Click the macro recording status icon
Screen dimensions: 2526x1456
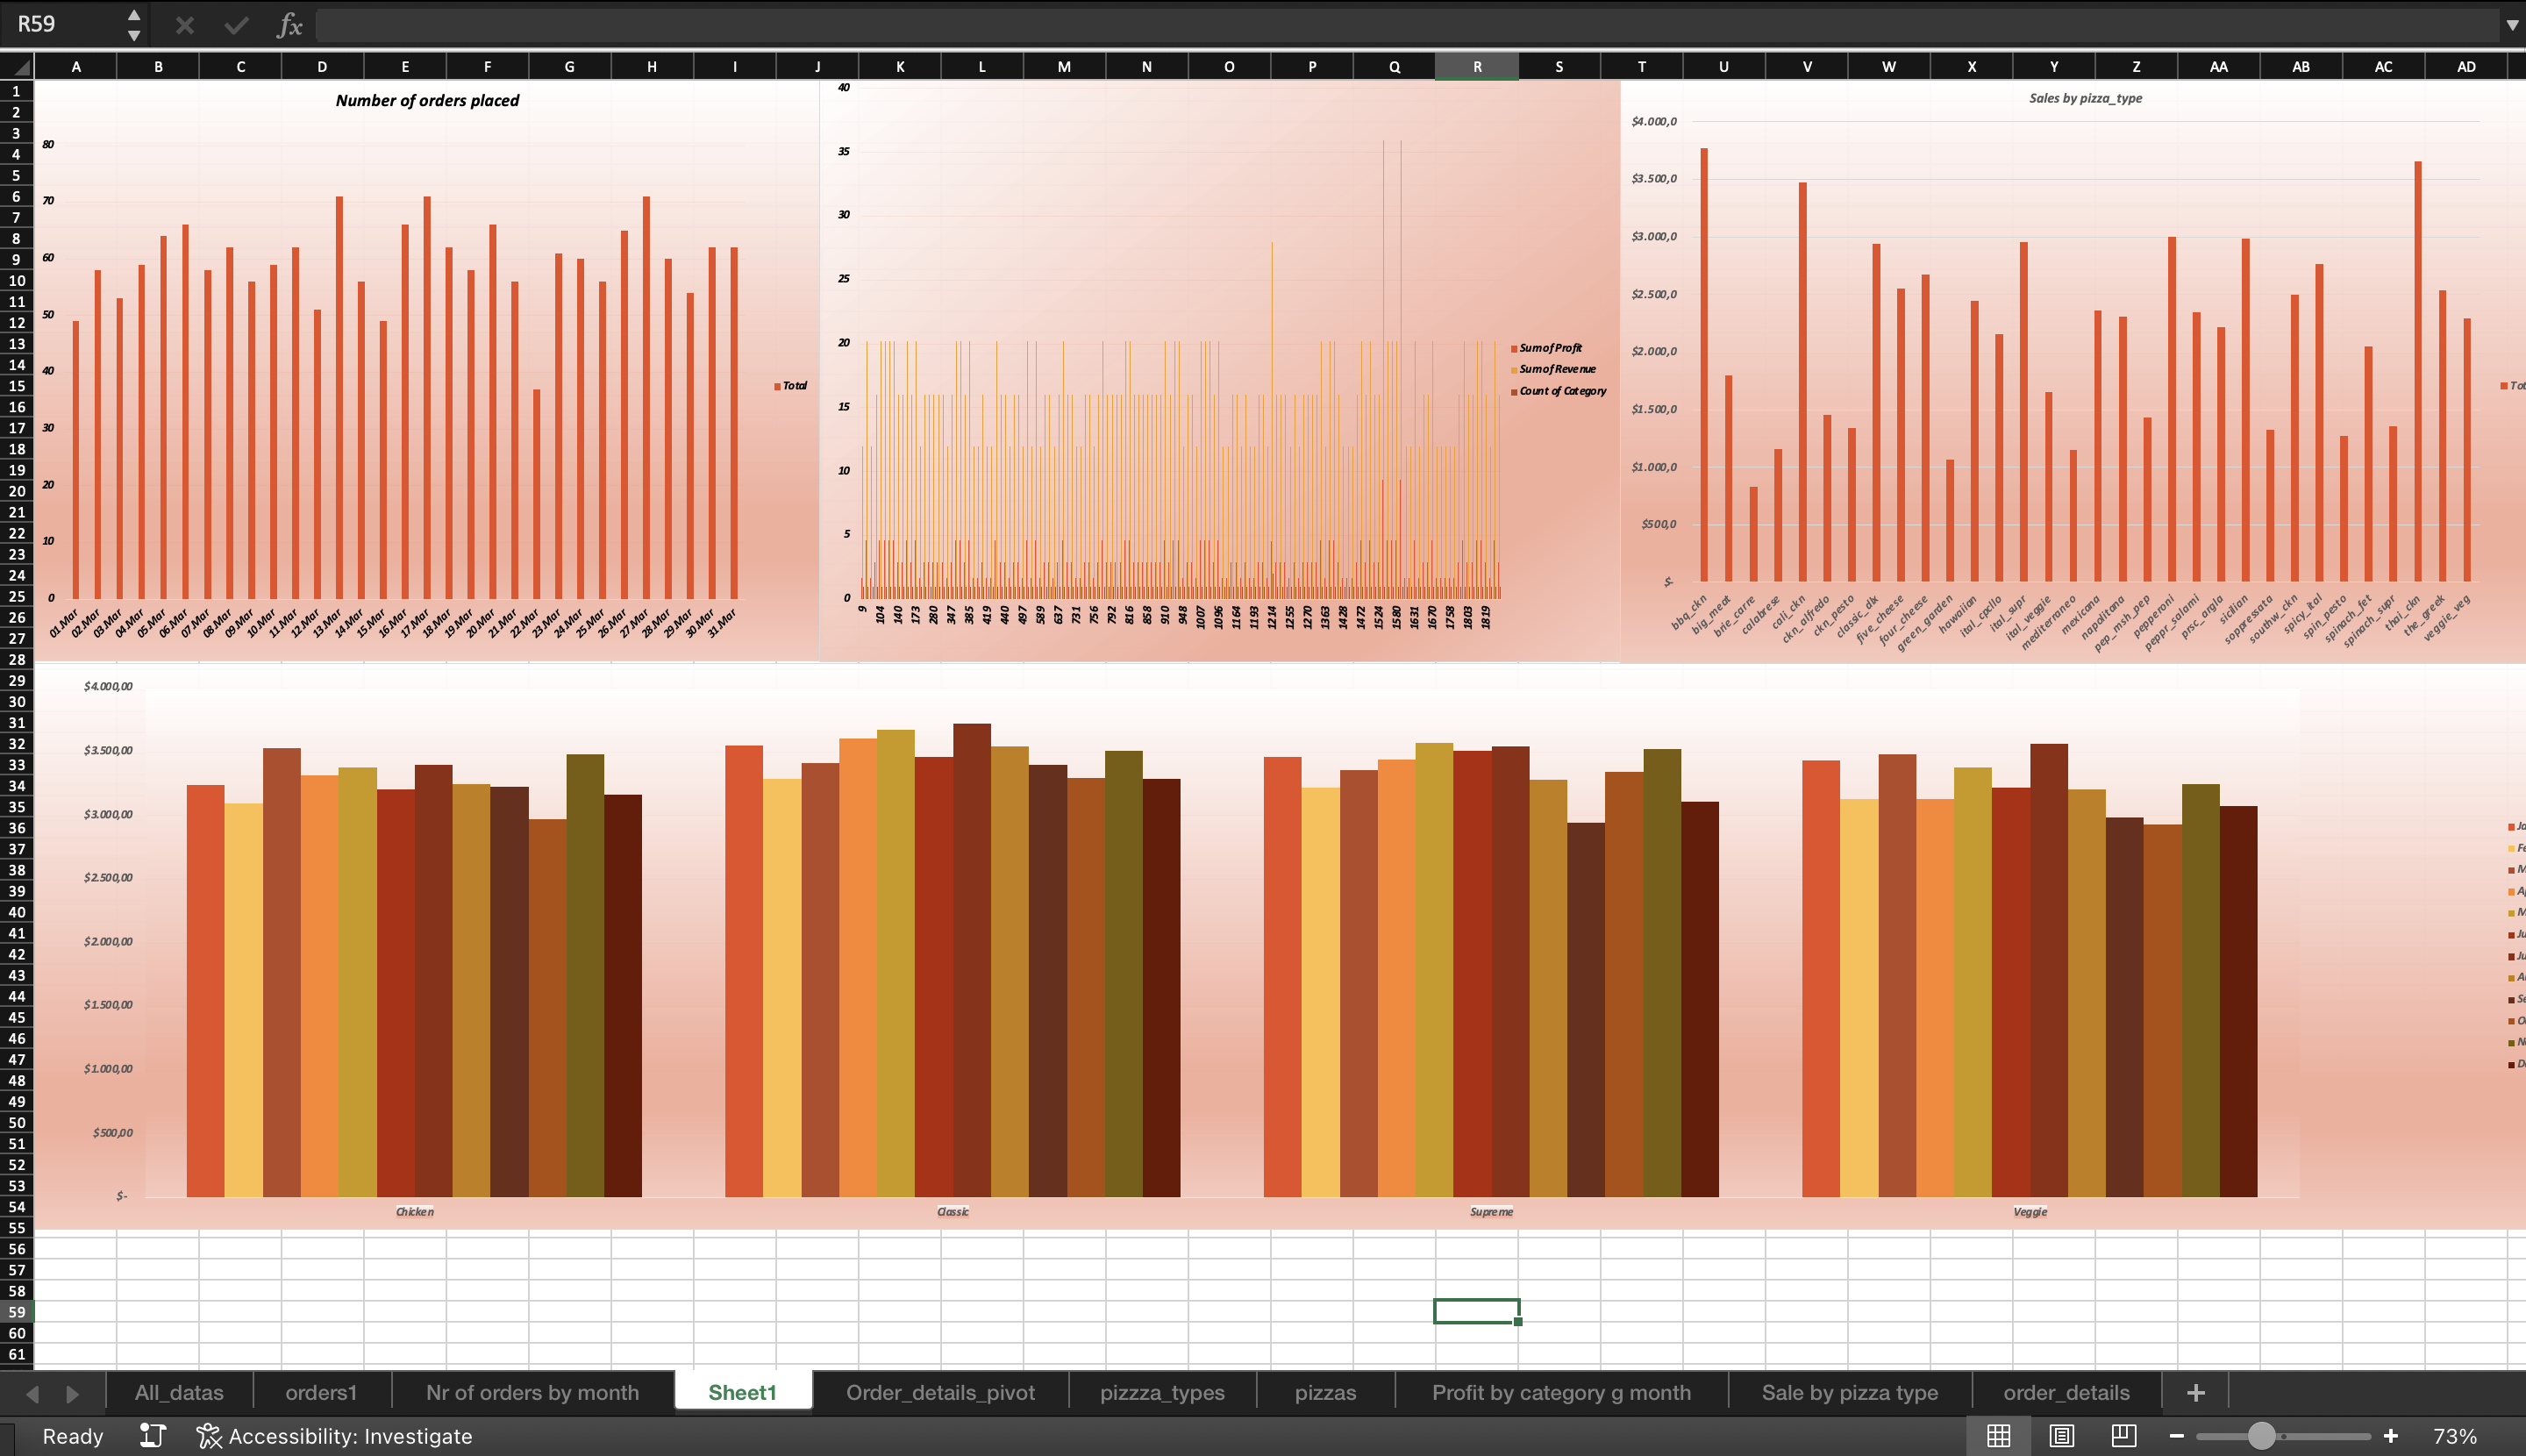tap(152, 1436)
